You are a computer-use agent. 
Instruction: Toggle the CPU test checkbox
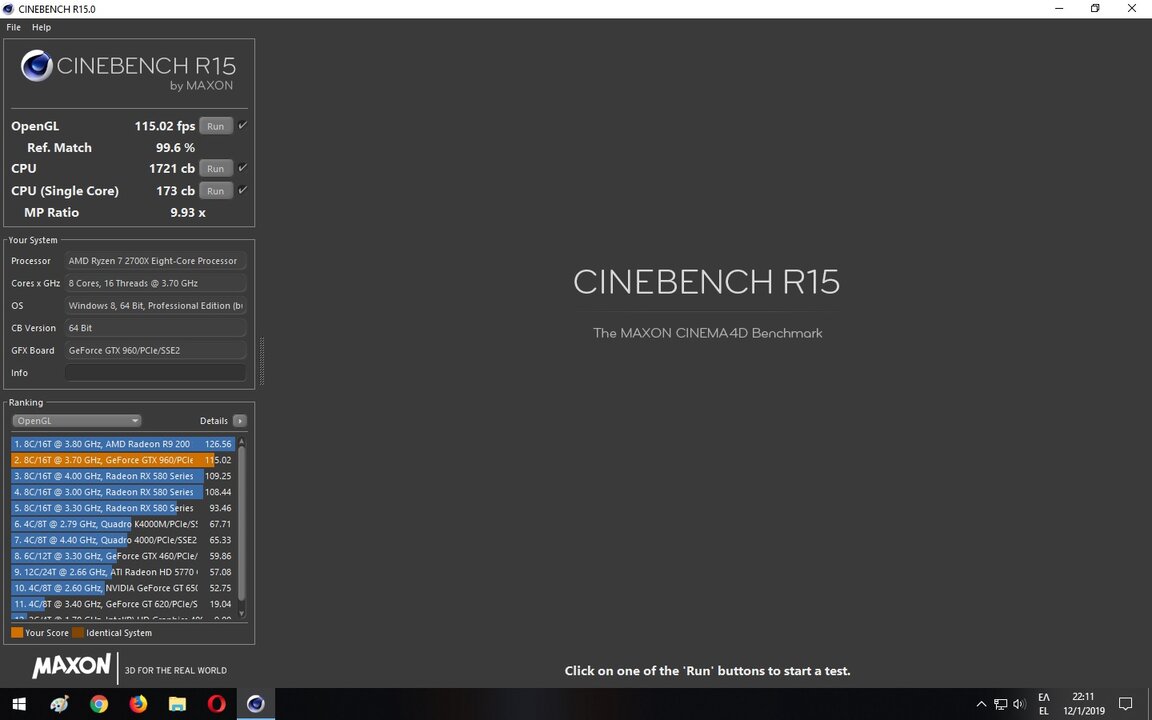point(242,168)
